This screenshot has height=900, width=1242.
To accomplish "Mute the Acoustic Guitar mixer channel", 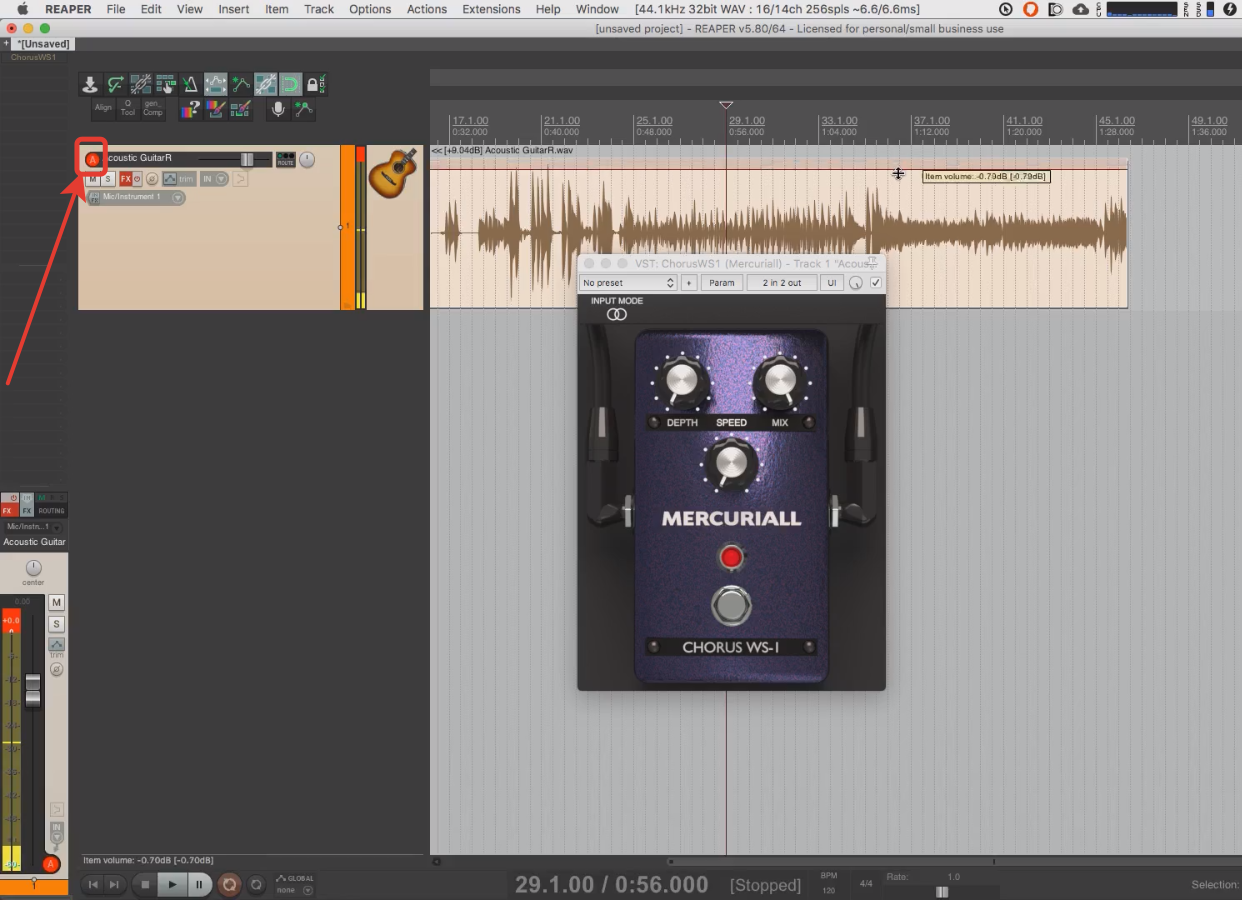I will coord(57,602).
